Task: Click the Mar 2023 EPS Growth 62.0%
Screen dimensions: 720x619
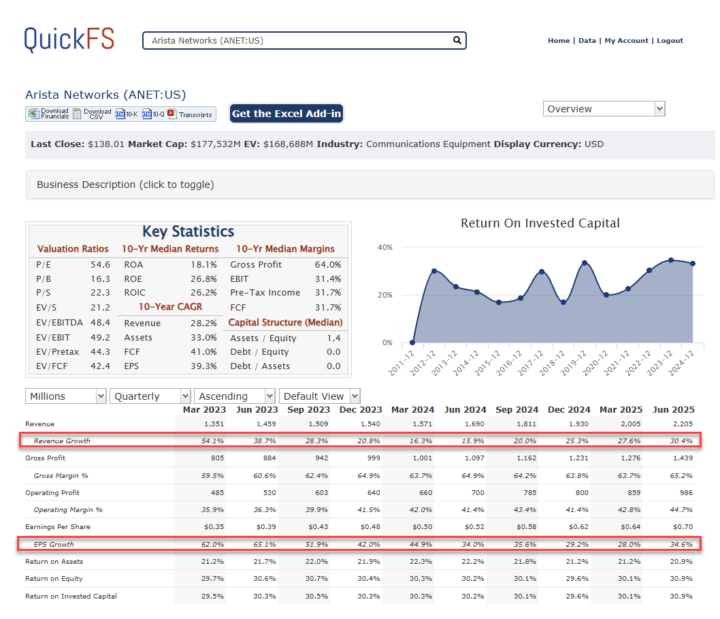Action: pos(213,544)
